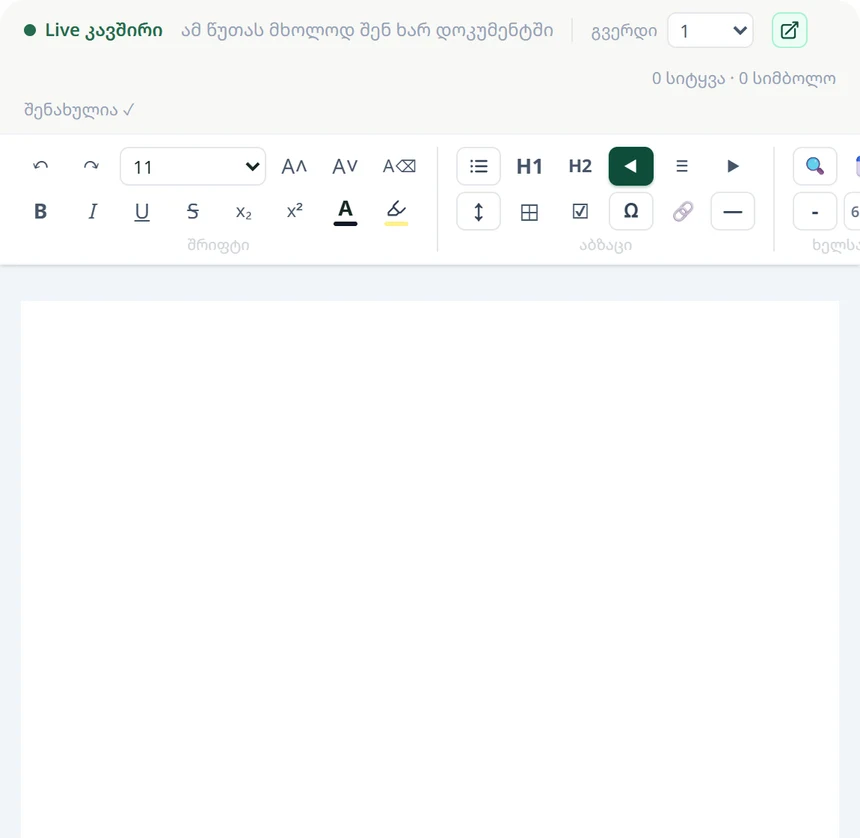Screen dimensions: 860x838
Task: Click the word count text 0 სიტყვა
Action: click(688, 79)
